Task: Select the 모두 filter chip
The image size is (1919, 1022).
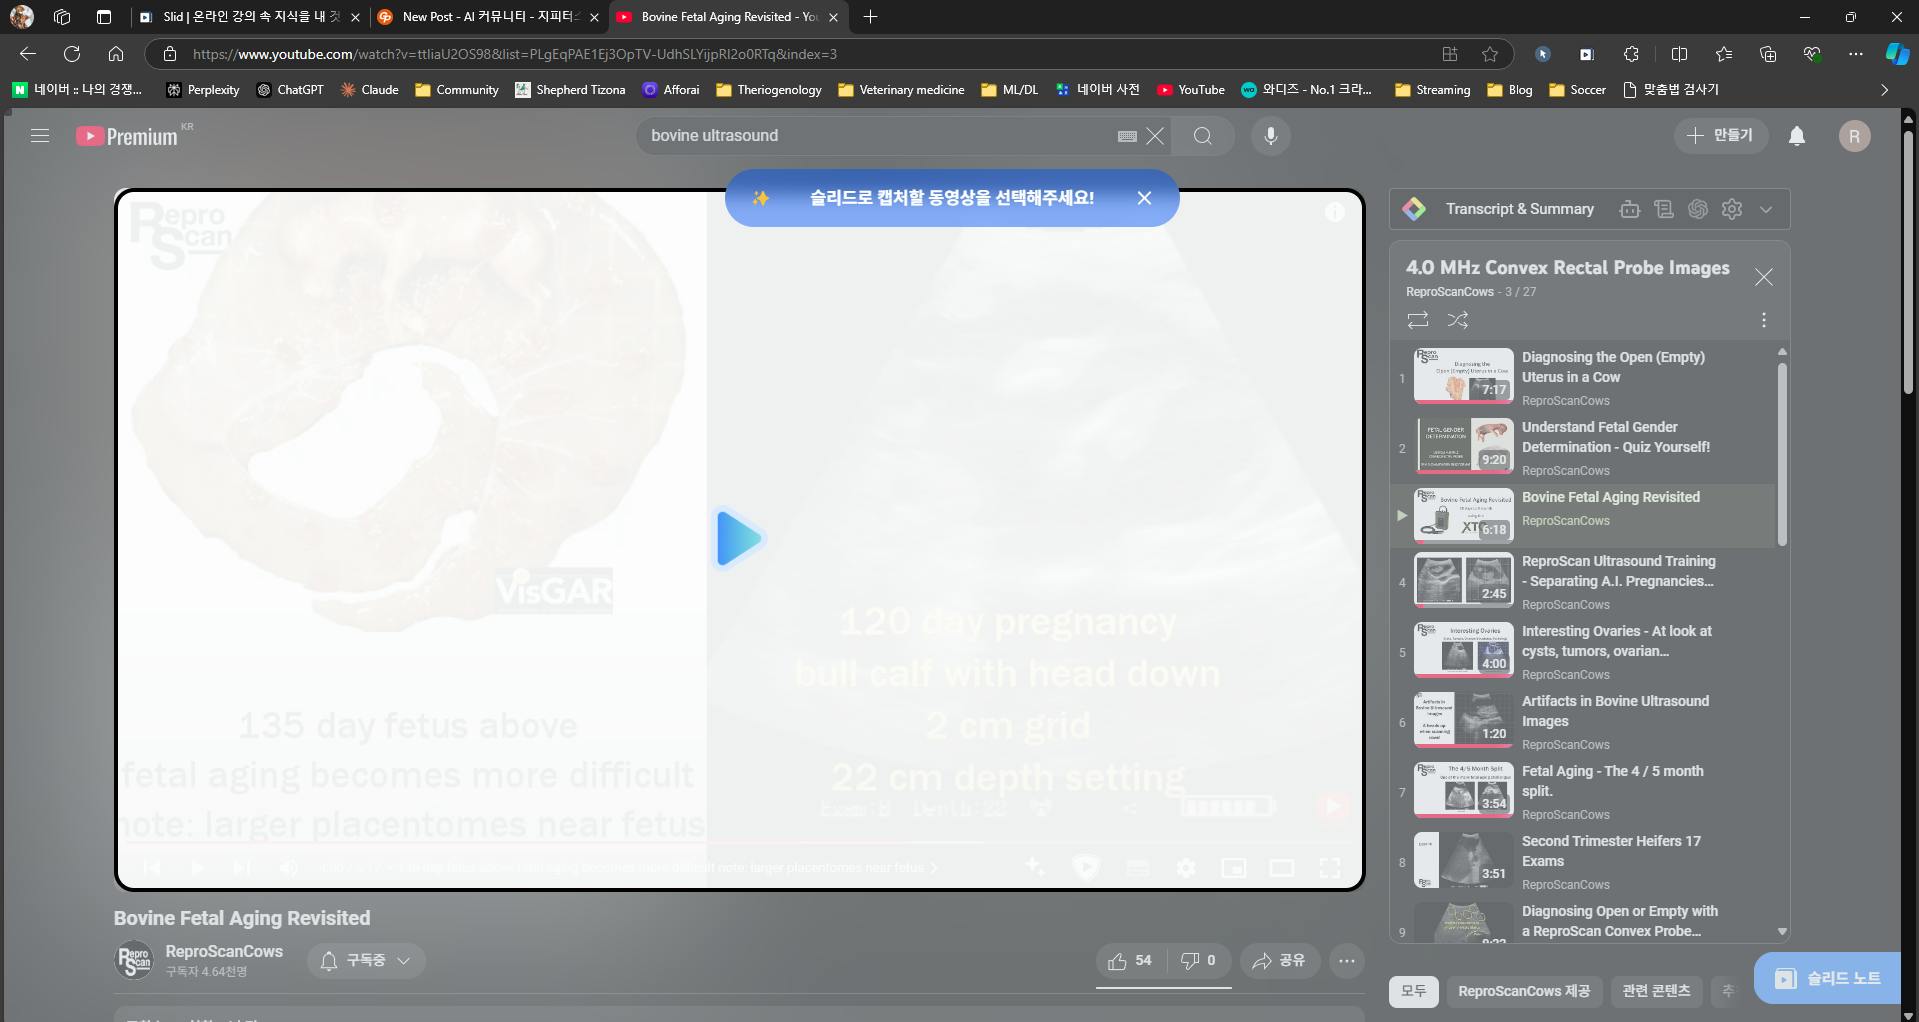Action: pos(1414,991)
